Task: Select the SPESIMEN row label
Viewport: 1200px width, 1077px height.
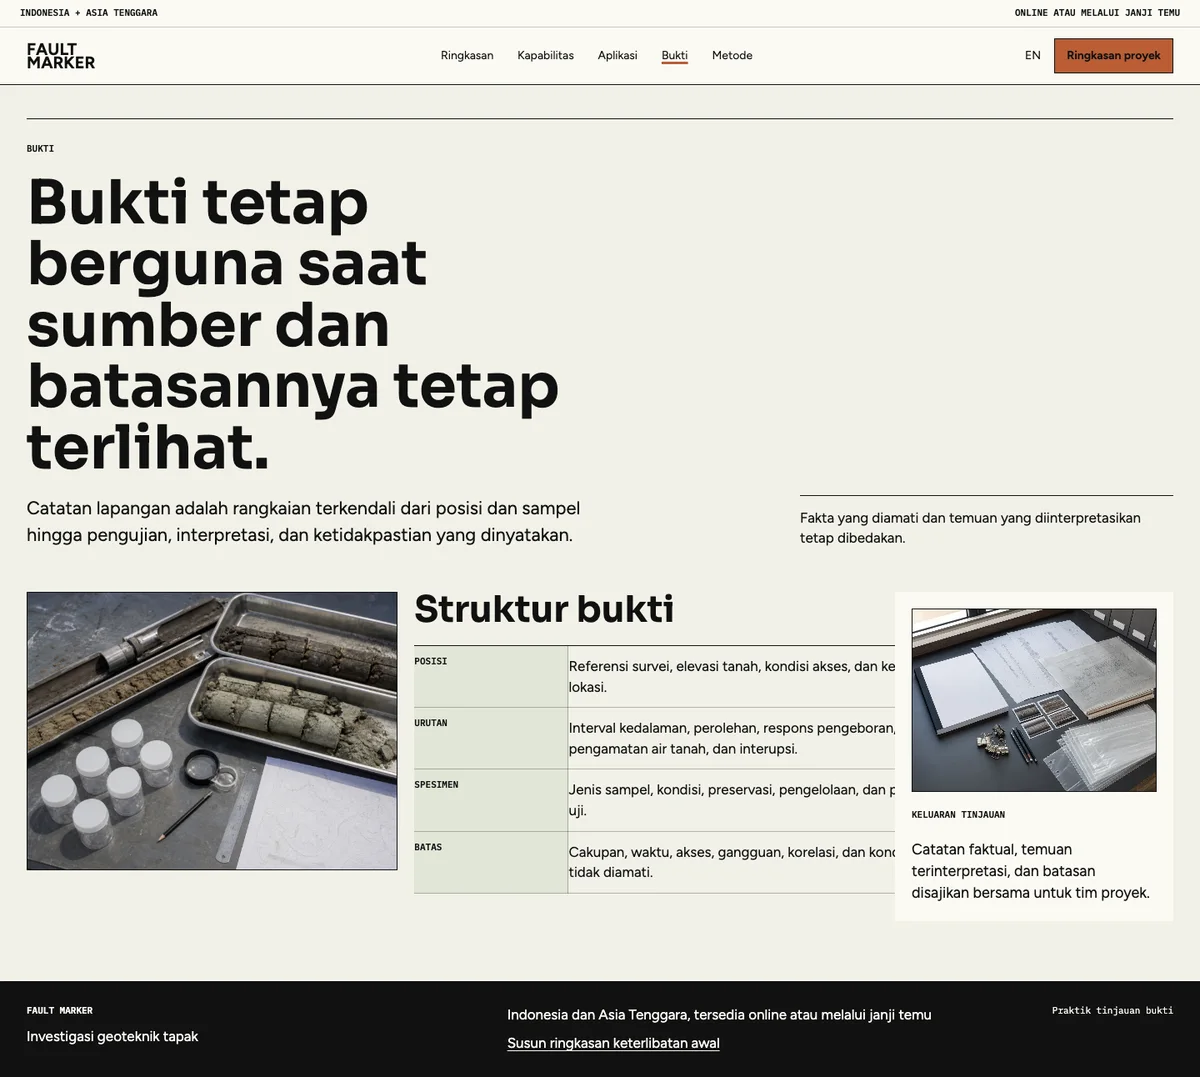Action: click(x=436, y=785)
